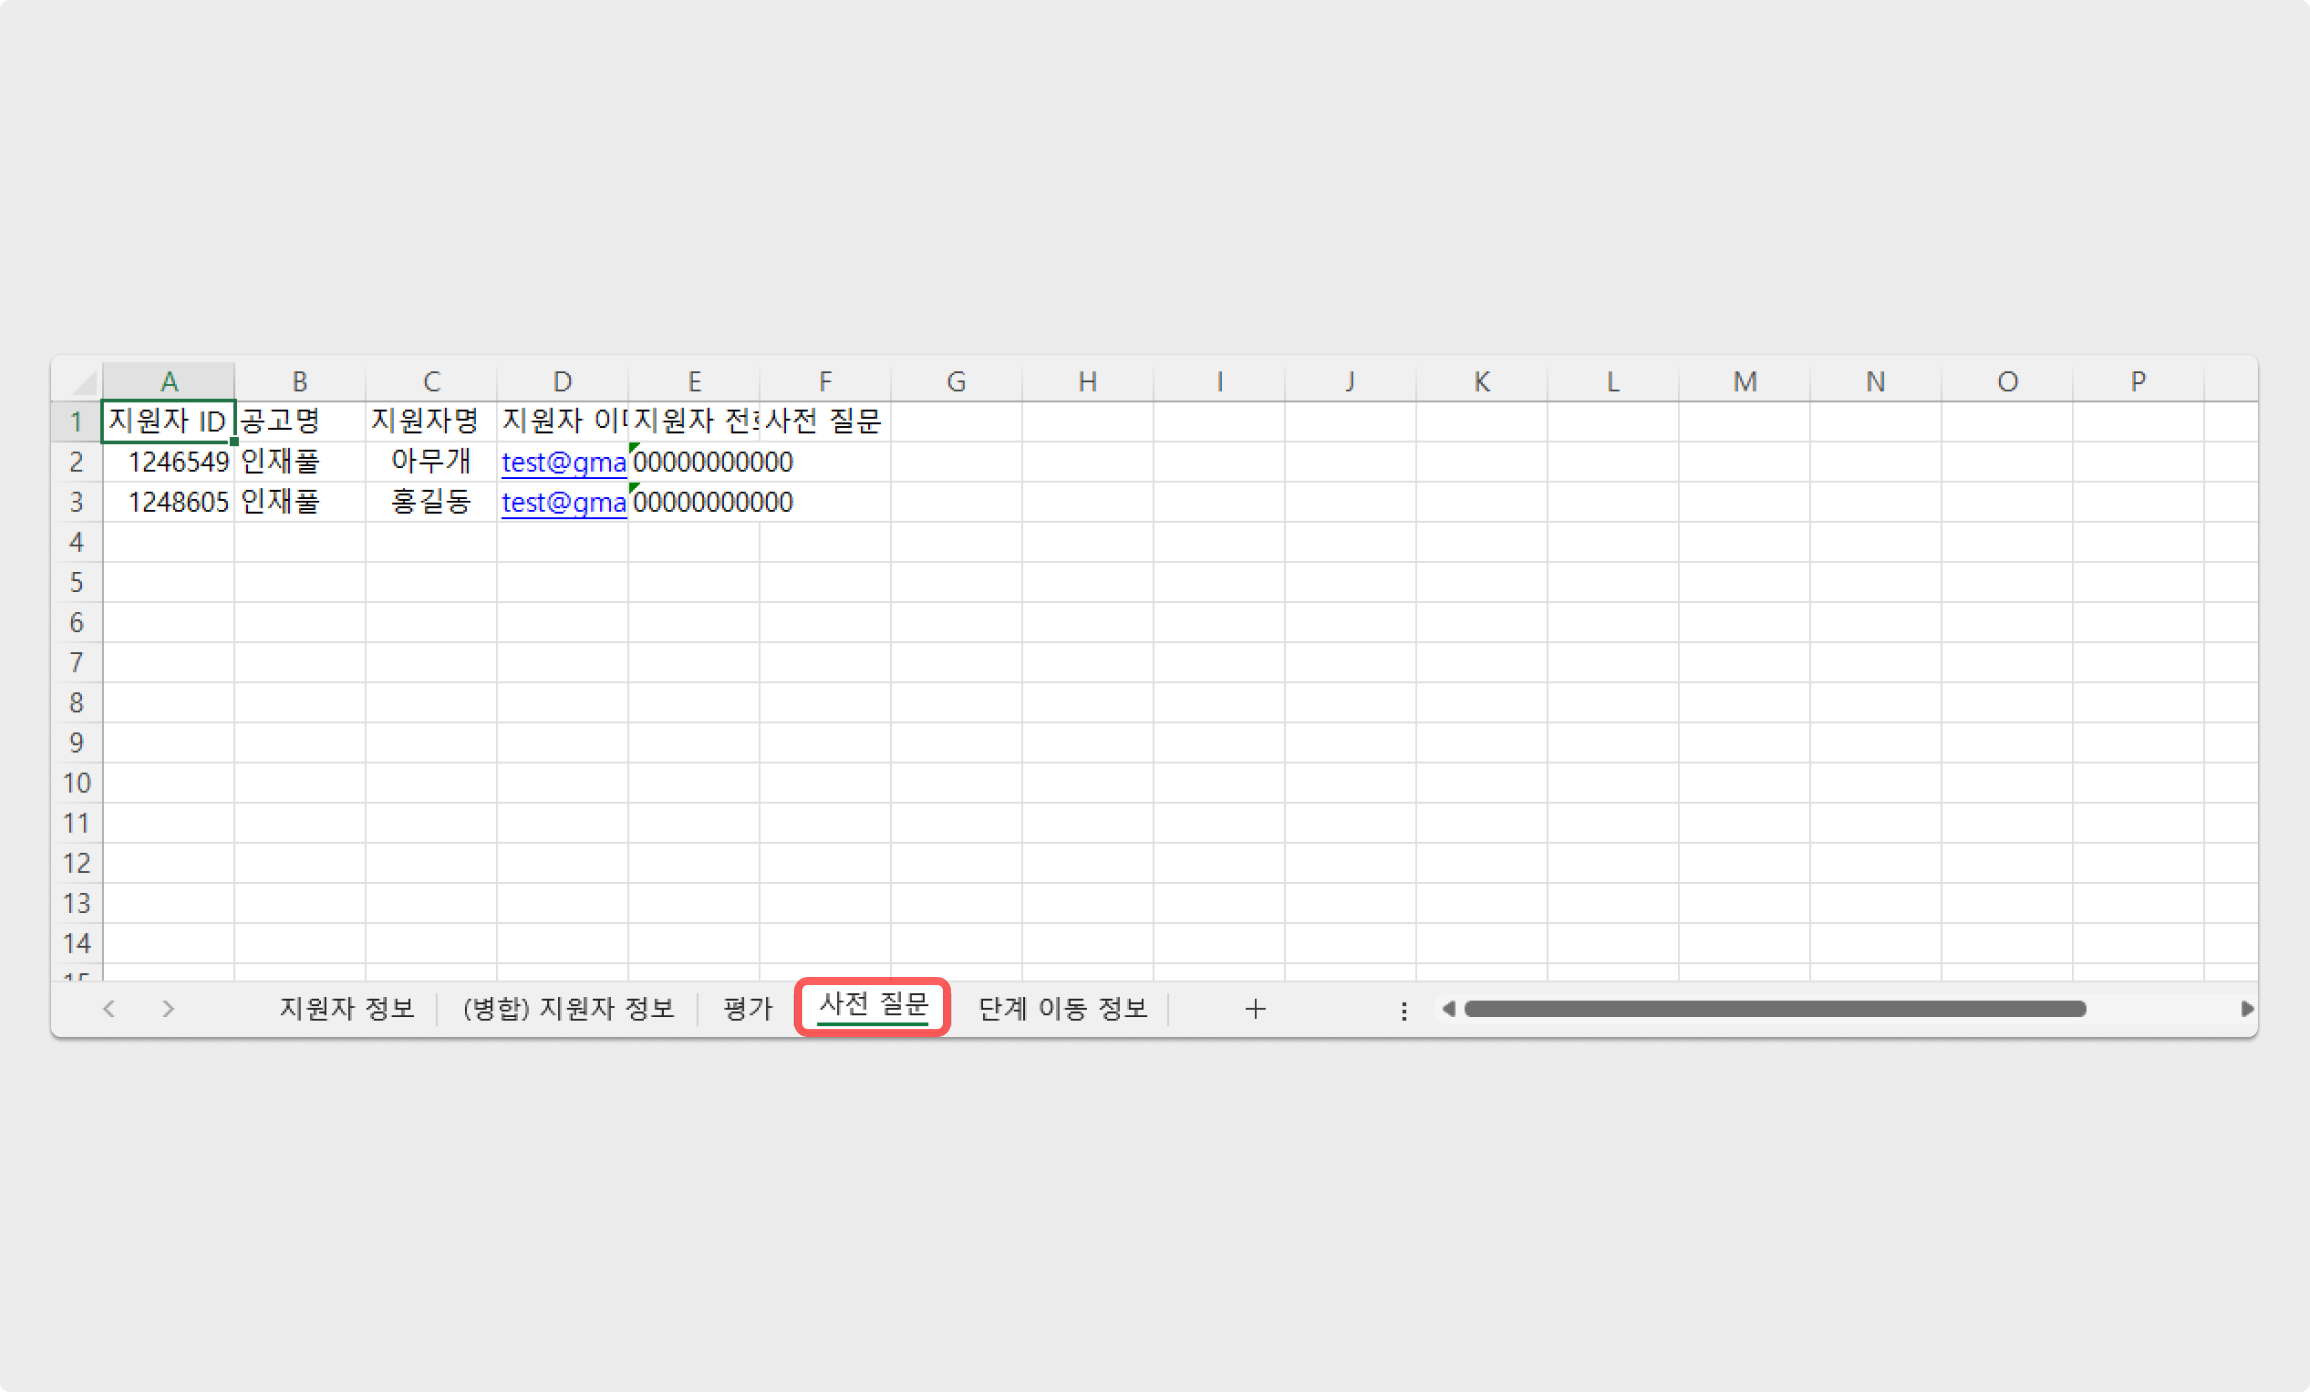Switch to the (병합) 지원자 정보 tab
The height and width of the screenshot is (1392, 2310).
(568, 1008)
